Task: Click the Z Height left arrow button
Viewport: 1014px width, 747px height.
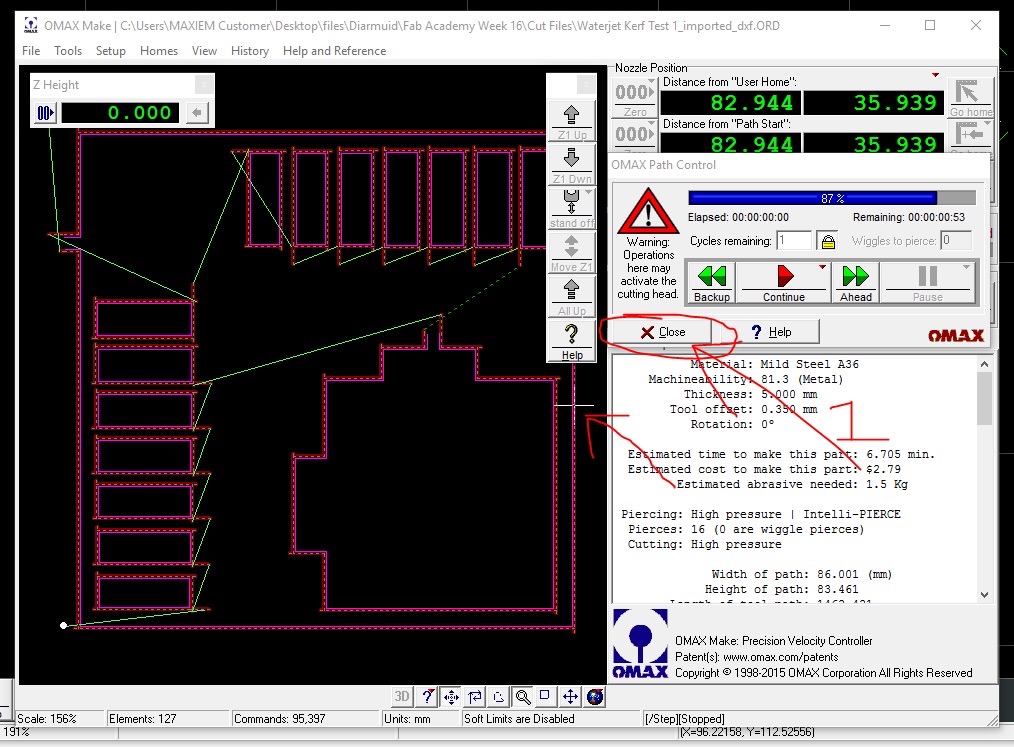Action: (197, 113)
